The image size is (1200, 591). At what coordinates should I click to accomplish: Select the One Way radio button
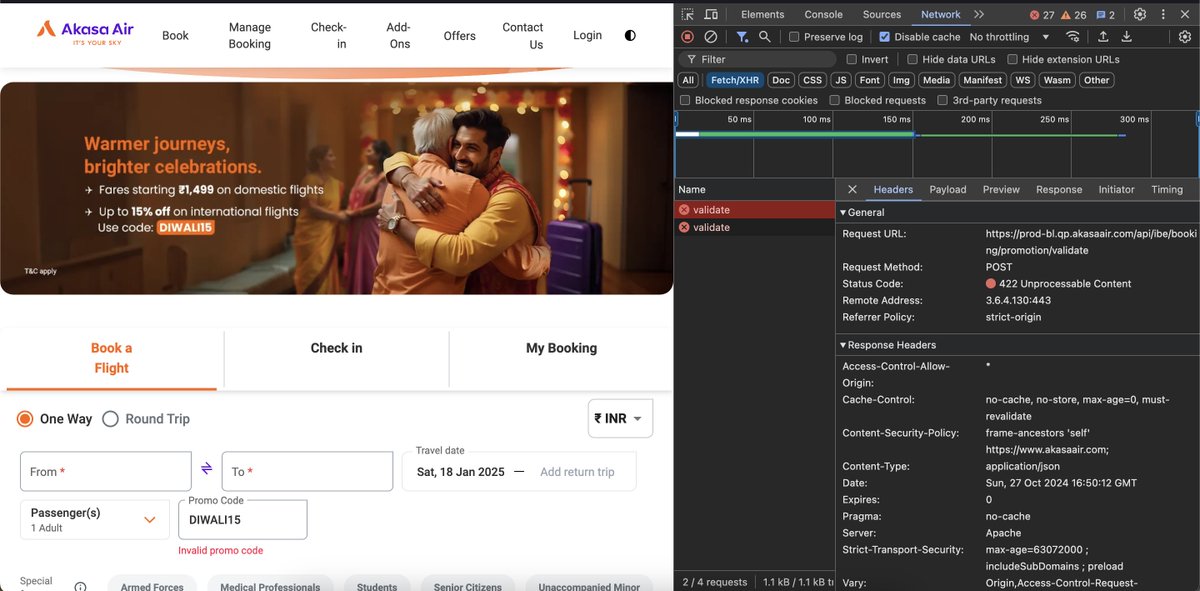click(26, 419)
